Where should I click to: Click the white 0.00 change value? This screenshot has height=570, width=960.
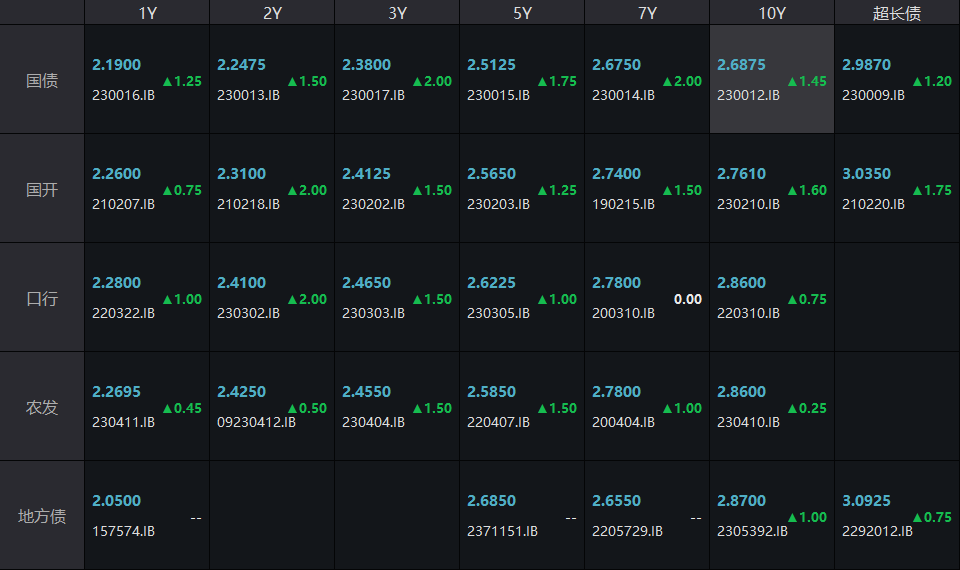point(687,299)
